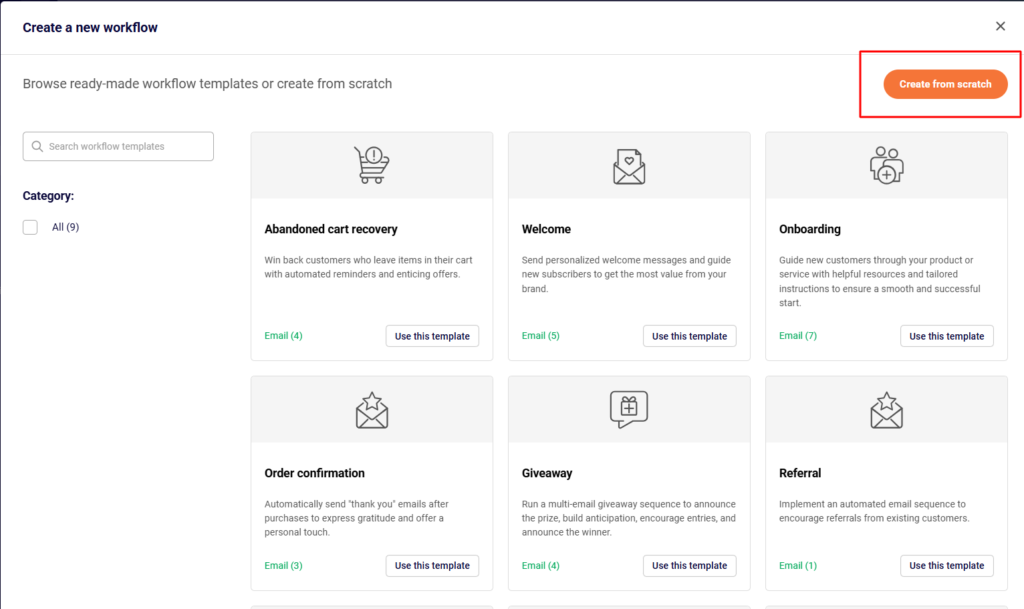
Task: Select the Onboarding card title
Action: coord(810,229)
